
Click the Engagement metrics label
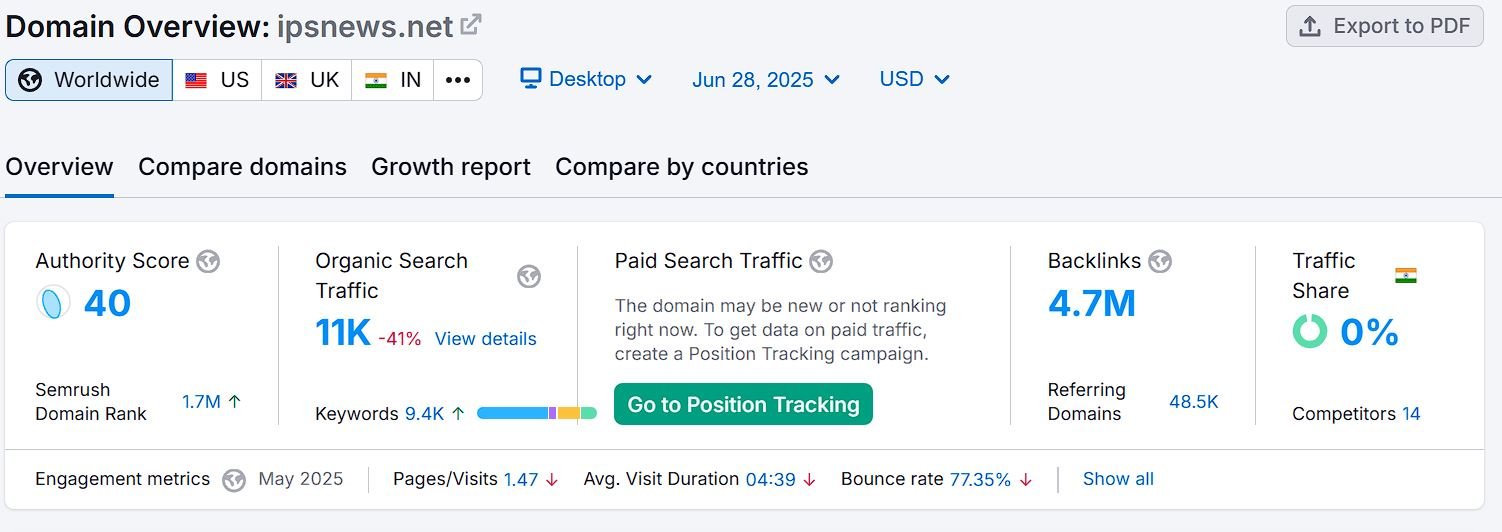pyautogui.click(x=123, y=479)
